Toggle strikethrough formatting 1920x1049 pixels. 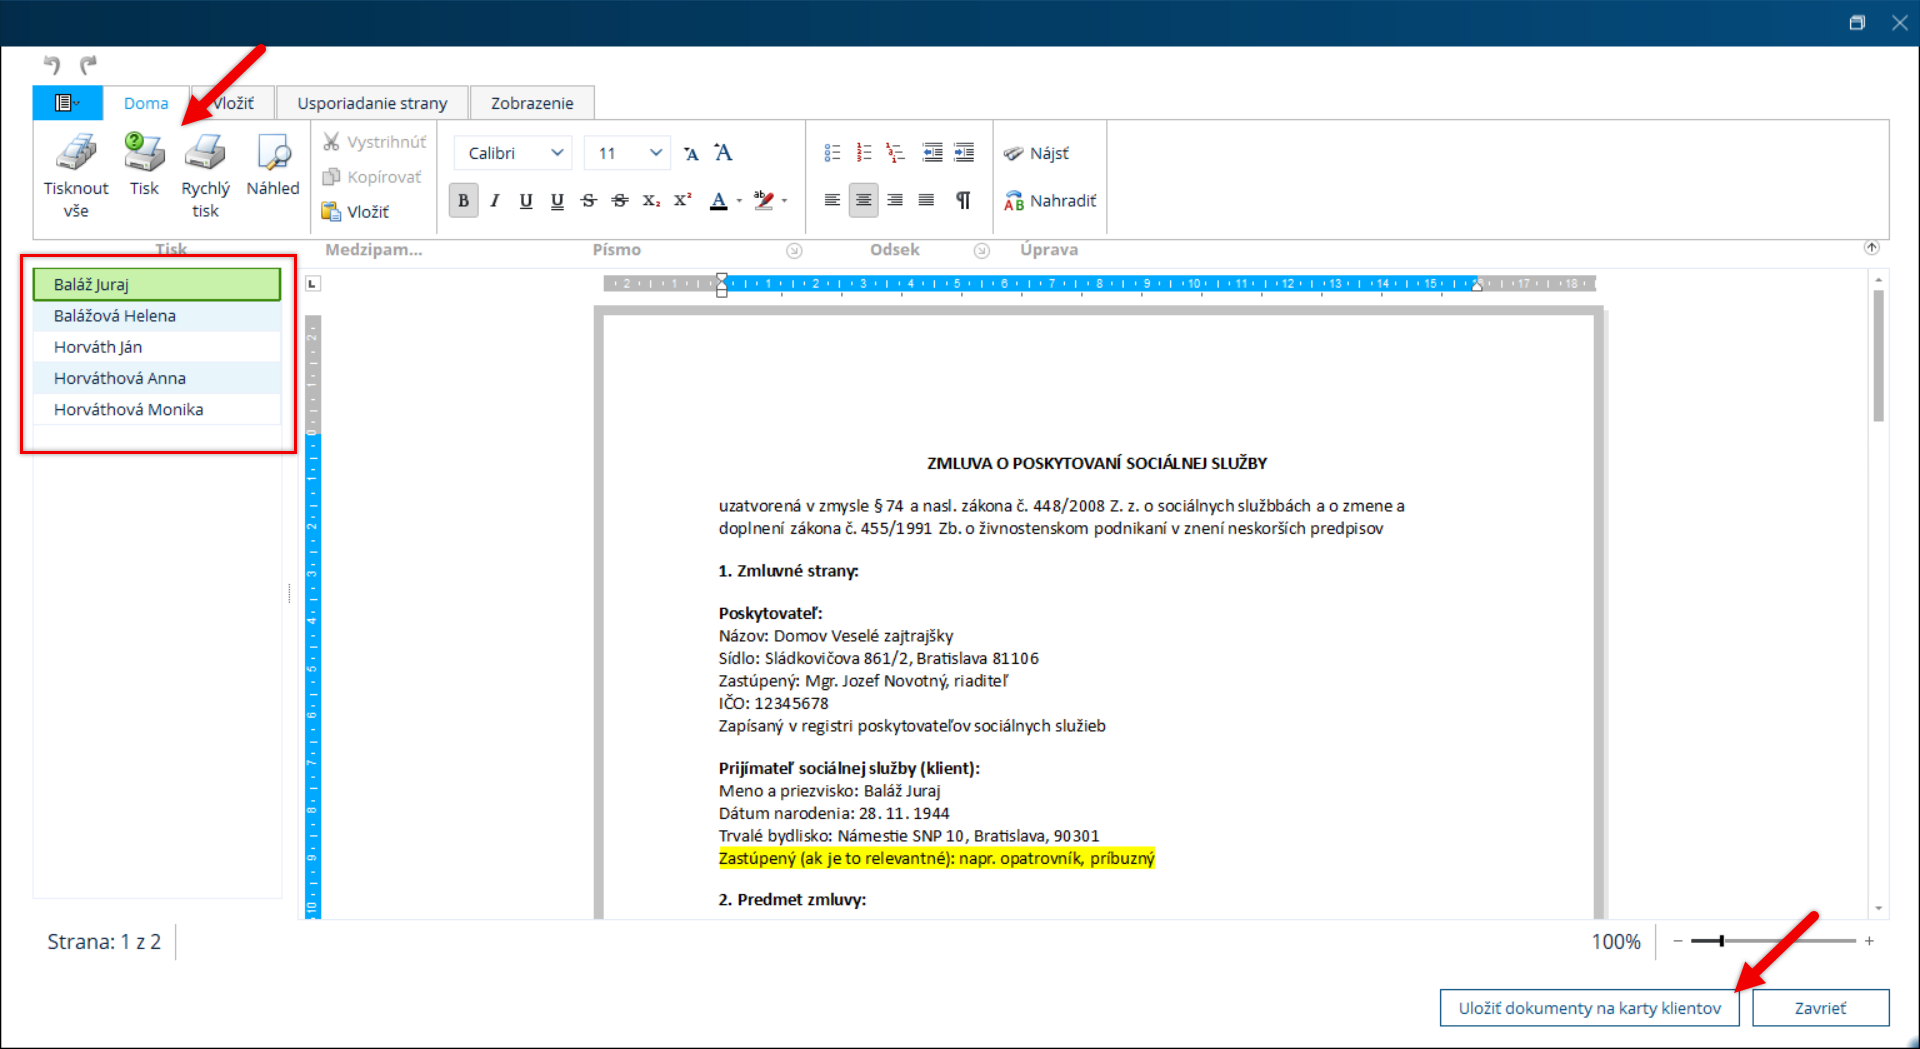point(589,200)
